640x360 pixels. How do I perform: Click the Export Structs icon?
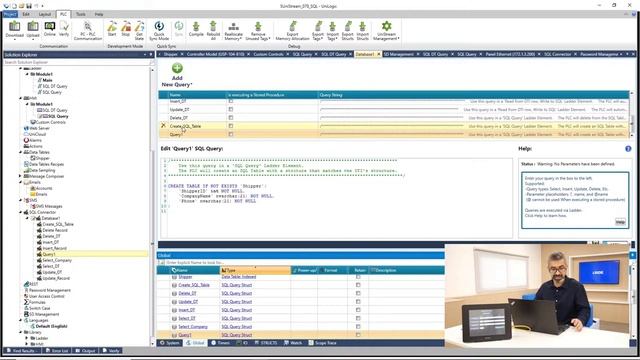348,31
